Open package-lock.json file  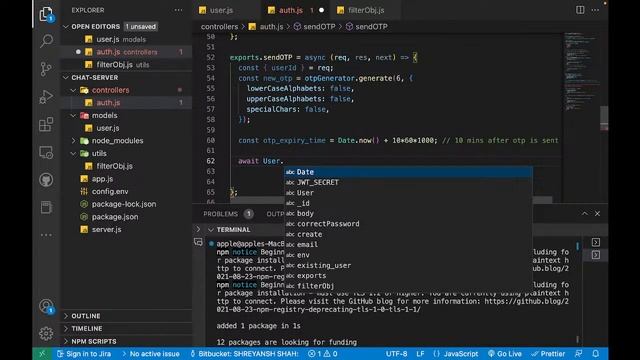127,204
